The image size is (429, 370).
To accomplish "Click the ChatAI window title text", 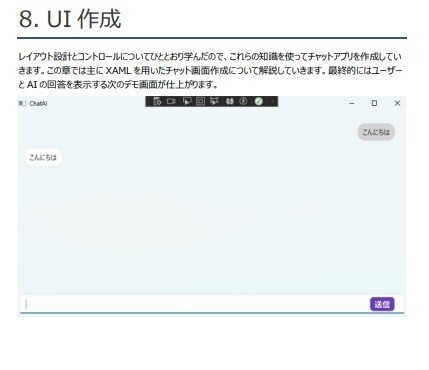I will [x=38, y=104].
